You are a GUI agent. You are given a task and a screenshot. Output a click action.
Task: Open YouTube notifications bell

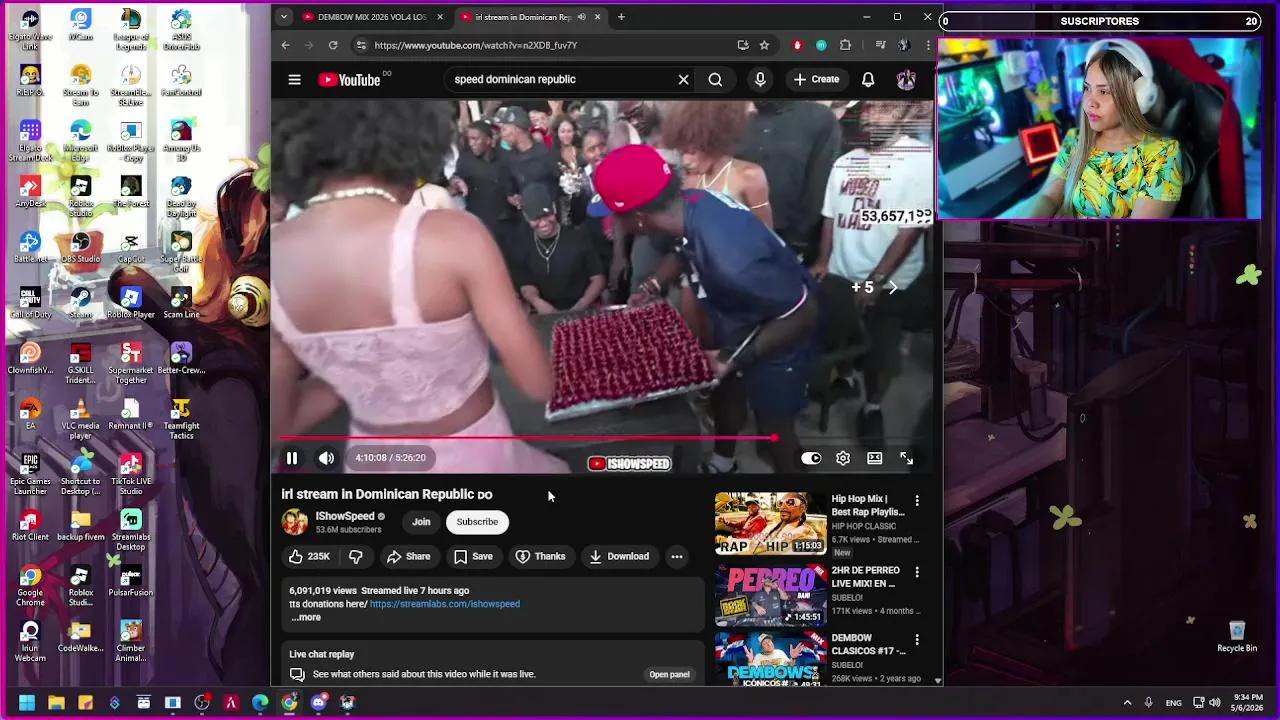(x=868, y=79)
